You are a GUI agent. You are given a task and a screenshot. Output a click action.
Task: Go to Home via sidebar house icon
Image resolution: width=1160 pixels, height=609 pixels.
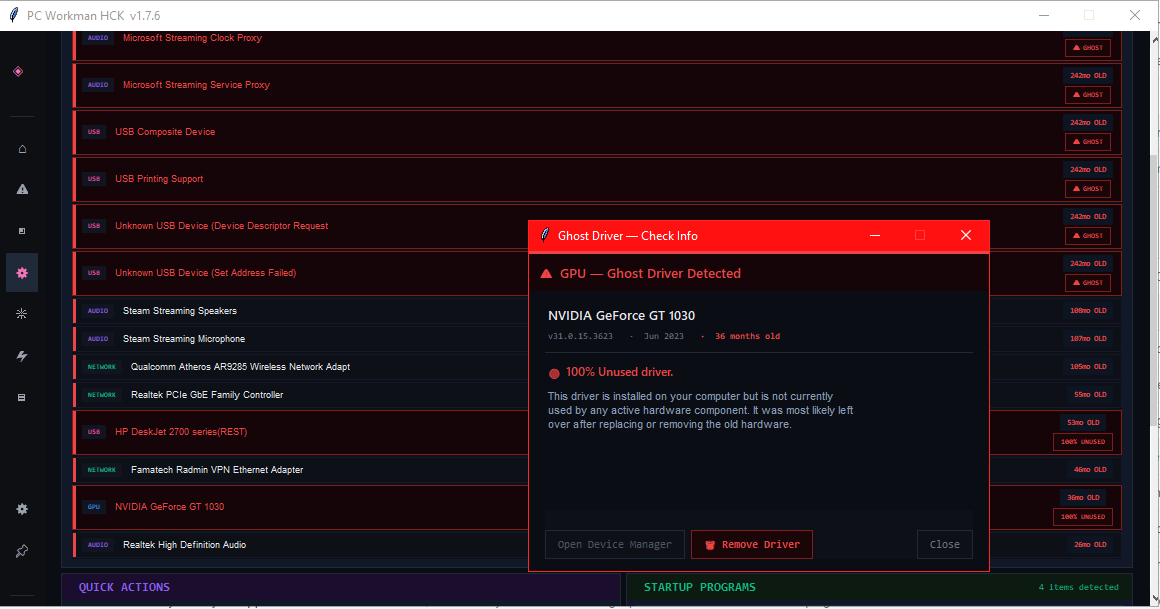[22, 149]
